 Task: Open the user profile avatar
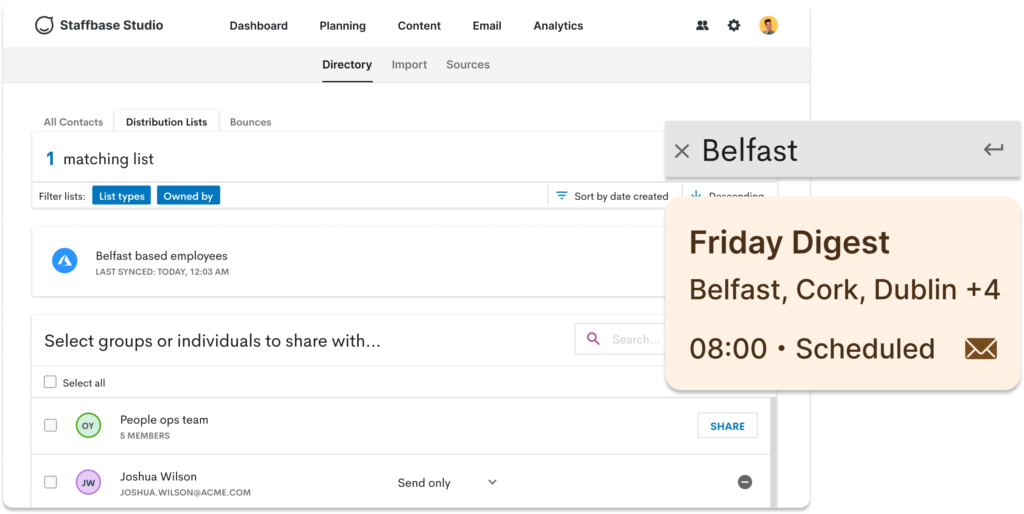(768, 25)
